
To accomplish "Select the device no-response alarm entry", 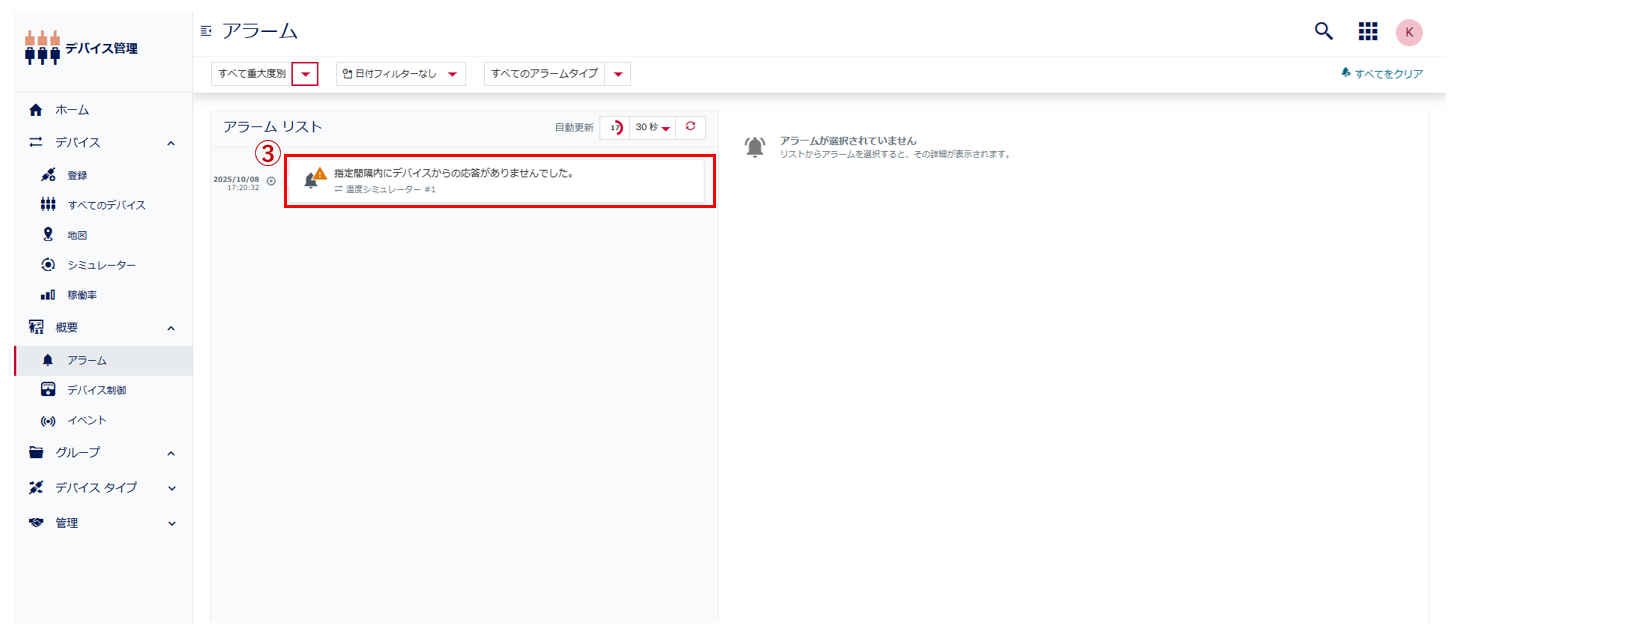I will pyautogui.click(x=500, y=181).
